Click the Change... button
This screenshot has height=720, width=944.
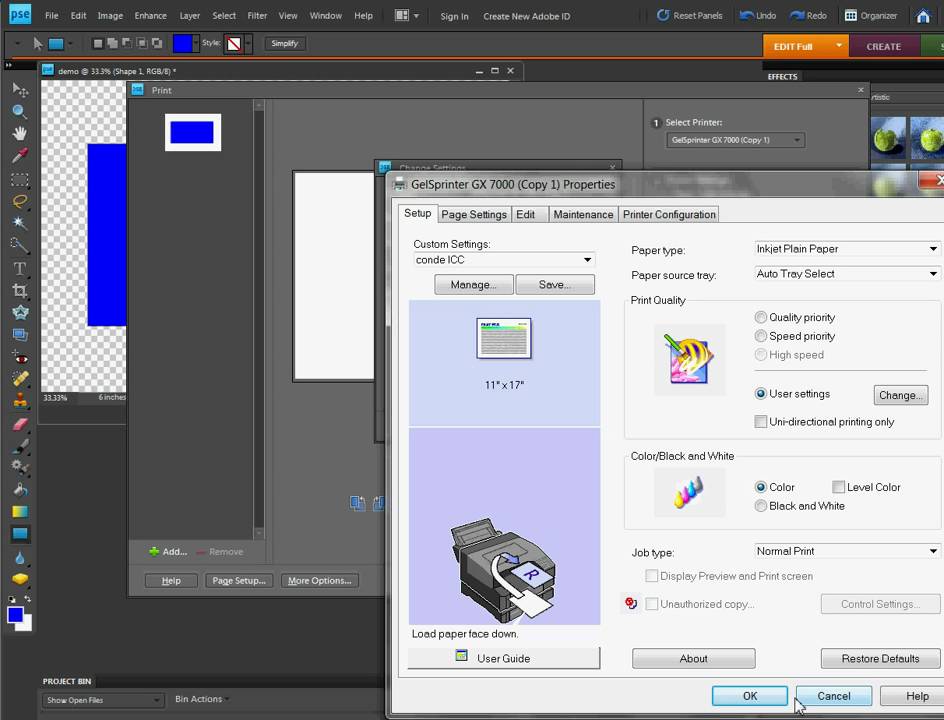901,395
